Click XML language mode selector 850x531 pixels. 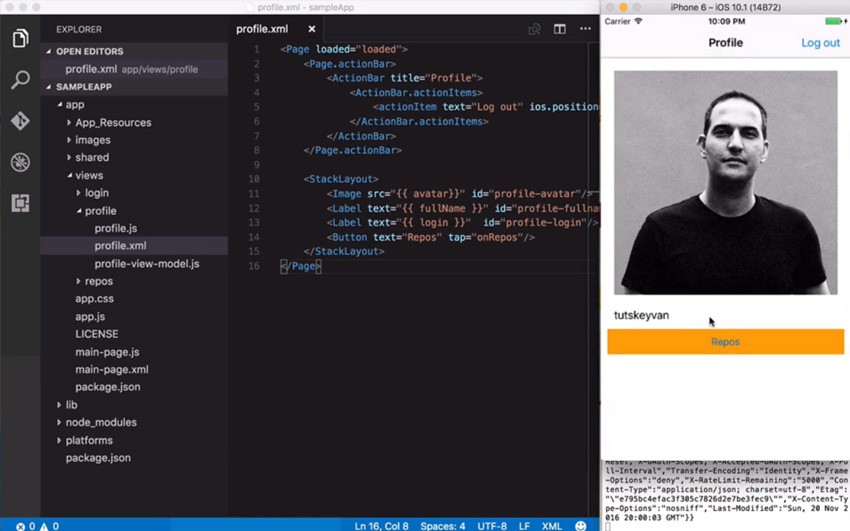click(x=552, y=526)
